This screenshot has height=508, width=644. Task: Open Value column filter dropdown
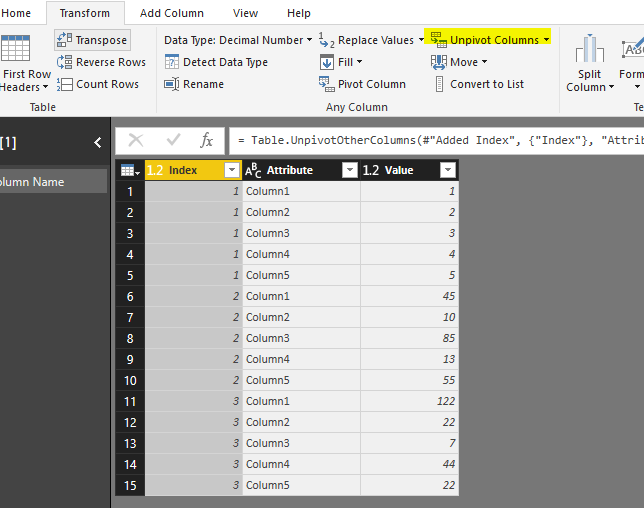pos(448,170)
